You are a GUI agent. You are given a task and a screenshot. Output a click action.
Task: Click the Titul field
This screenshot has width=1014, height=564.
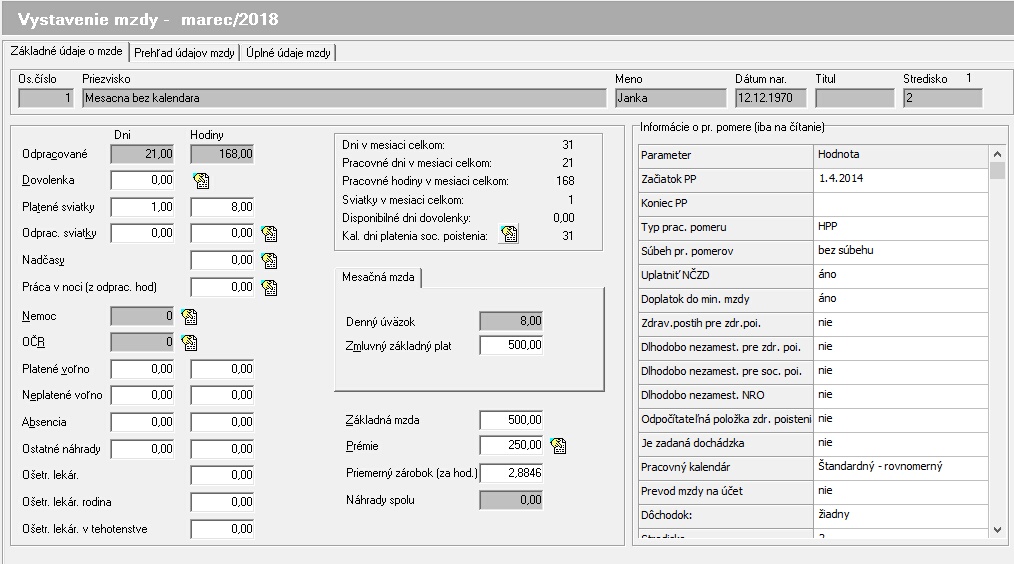[x=855, y=98]
